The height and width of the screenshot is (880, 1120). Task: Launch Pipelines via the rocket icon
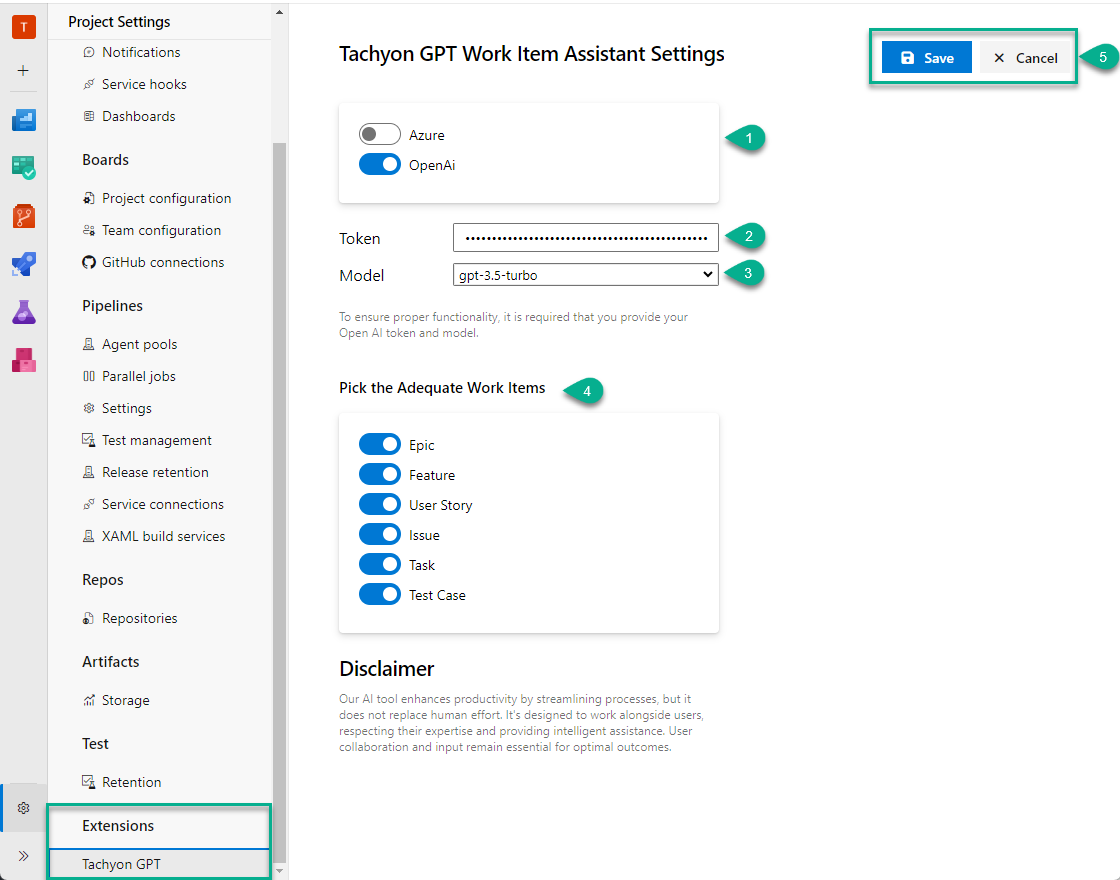pos(24,264)
